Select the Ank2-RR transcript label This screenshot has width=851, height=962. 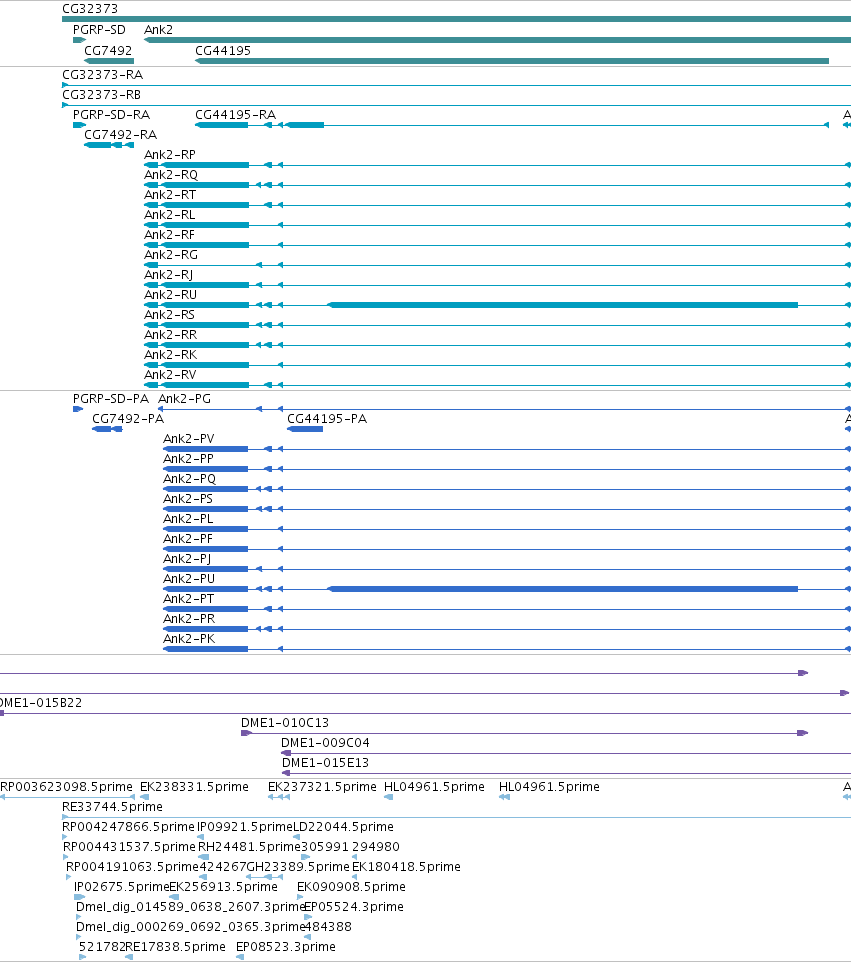[x=171, y=334]
